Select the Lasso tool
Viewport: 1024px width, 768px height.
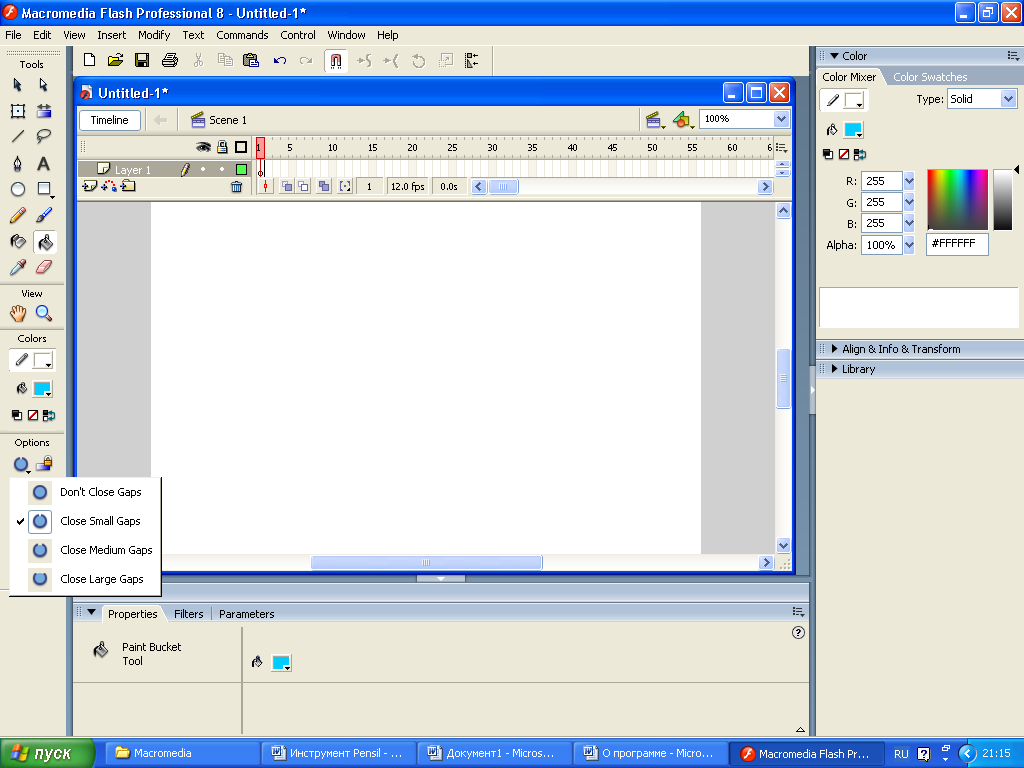[x=44, y=136]
